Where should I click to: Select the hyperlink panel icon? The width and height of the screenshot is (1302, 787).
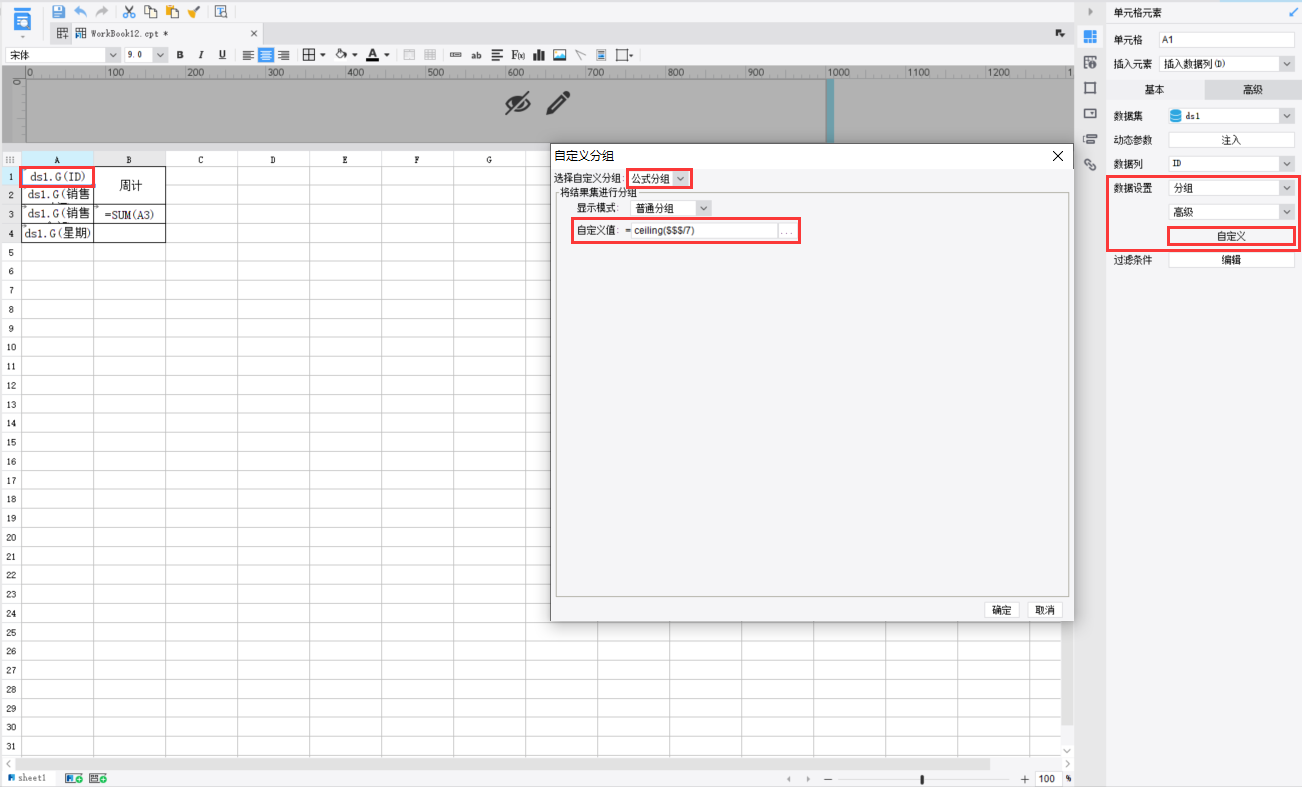(1091, 164)
